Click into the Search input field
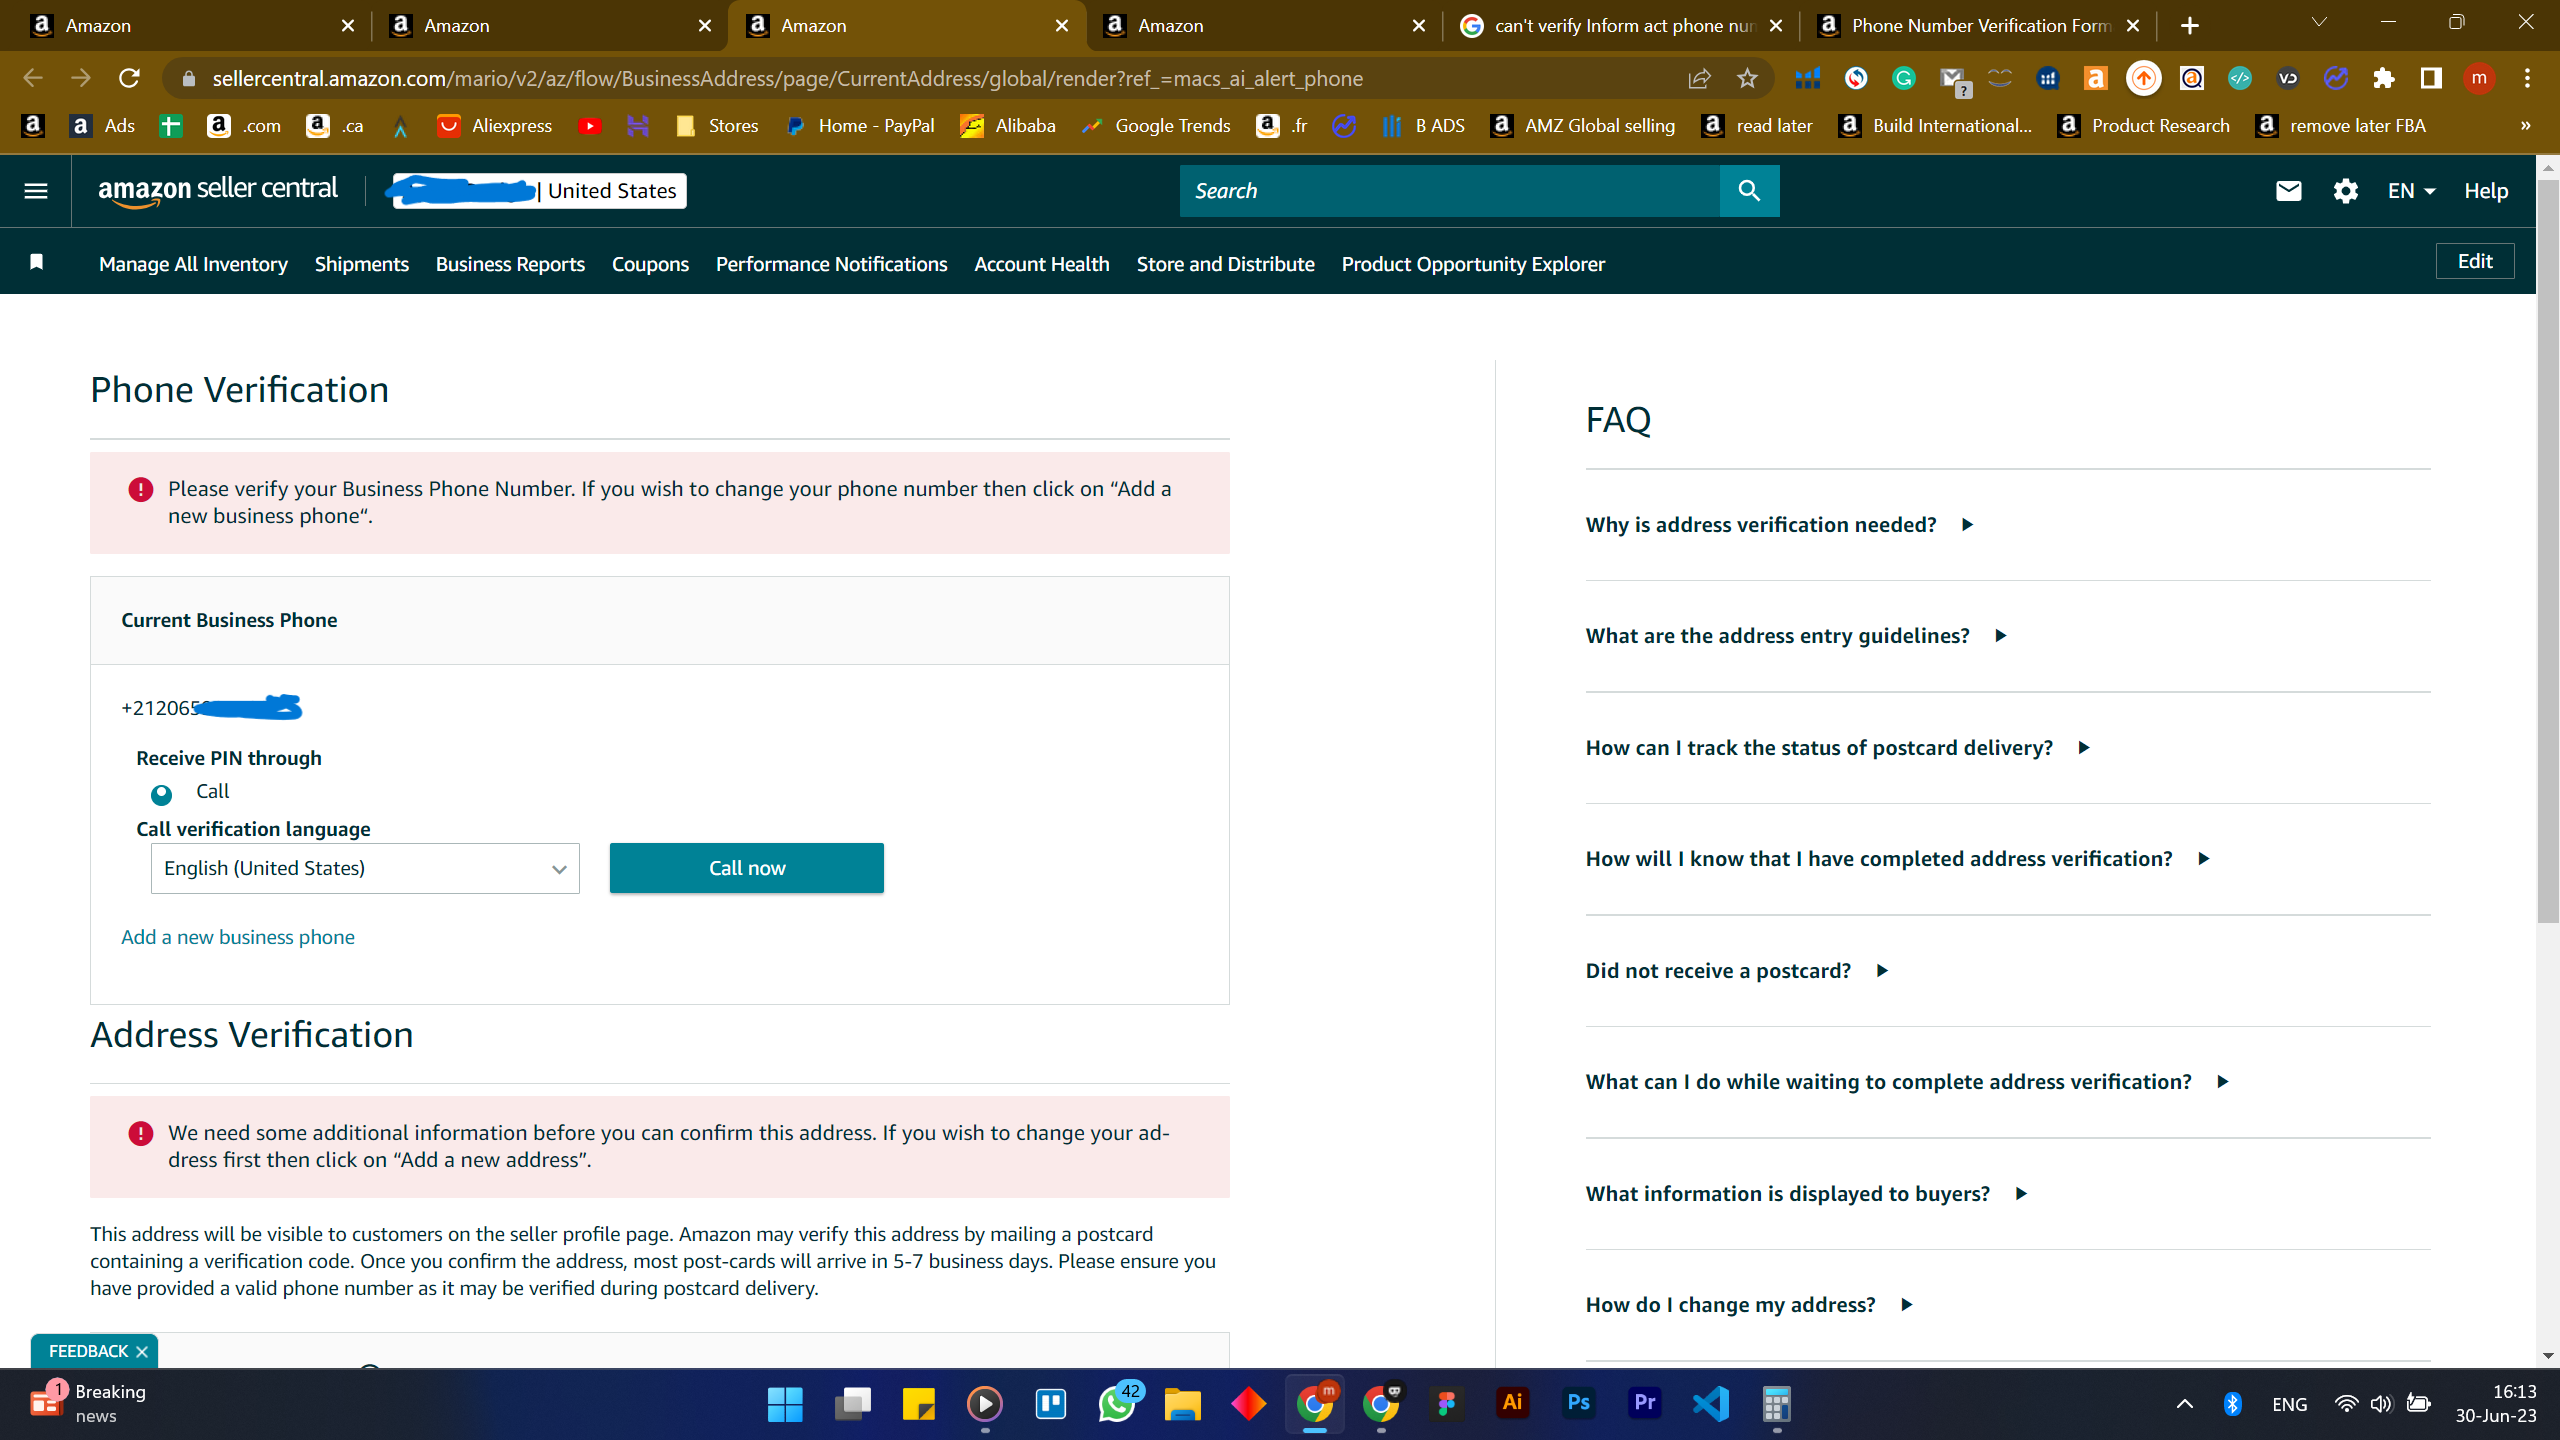This screenshot has width=2560, height=1440. tap(1450, 191)
